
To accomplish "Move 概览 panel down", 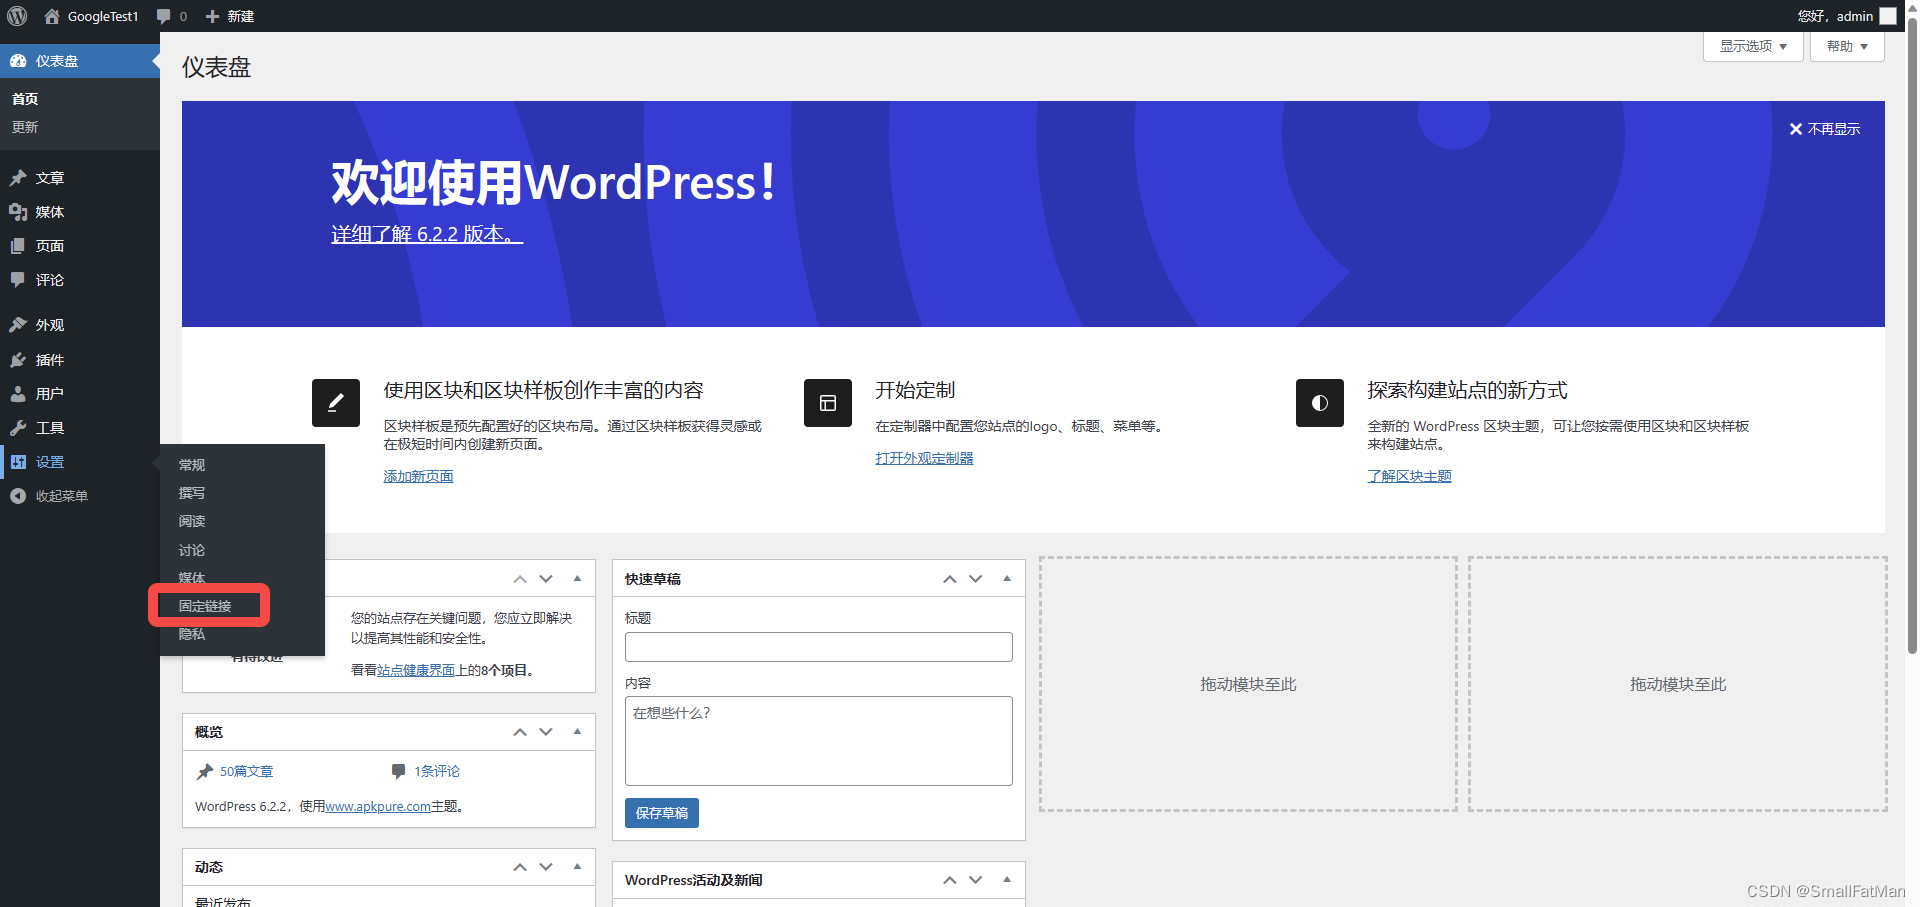I will (546, 732).
